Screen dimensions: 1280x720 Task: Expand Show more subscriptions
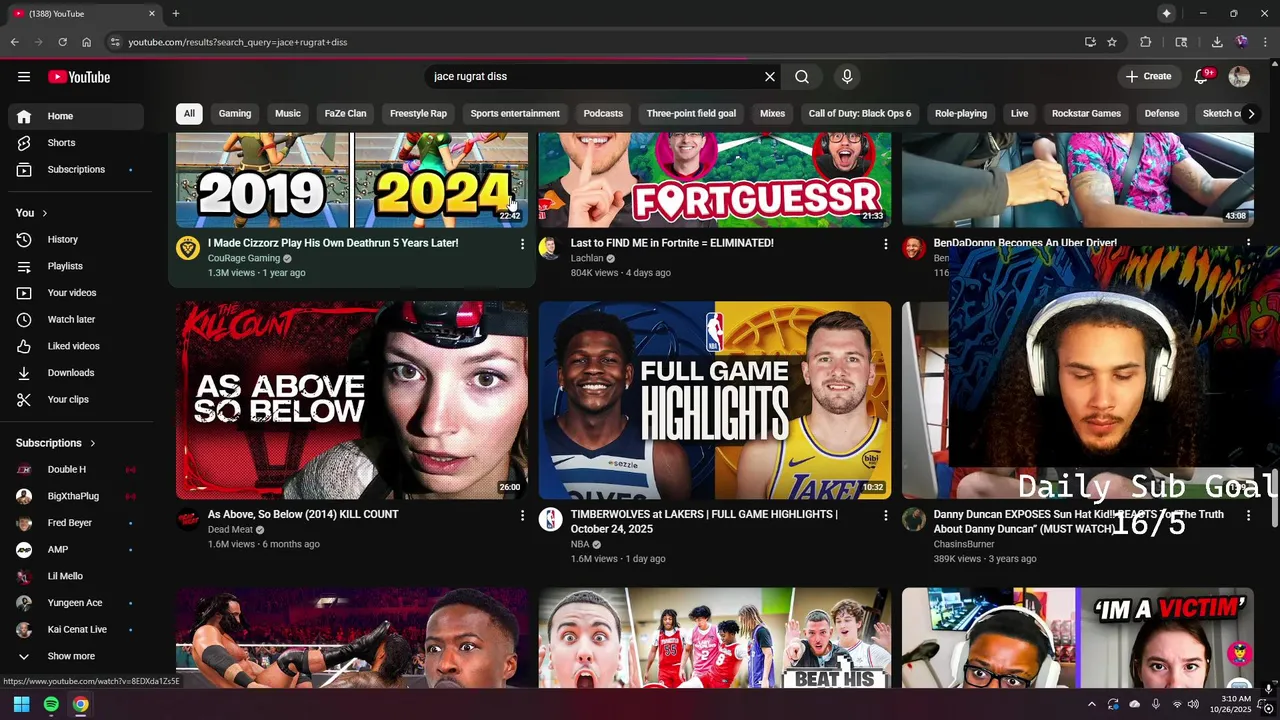pos(76,656)
